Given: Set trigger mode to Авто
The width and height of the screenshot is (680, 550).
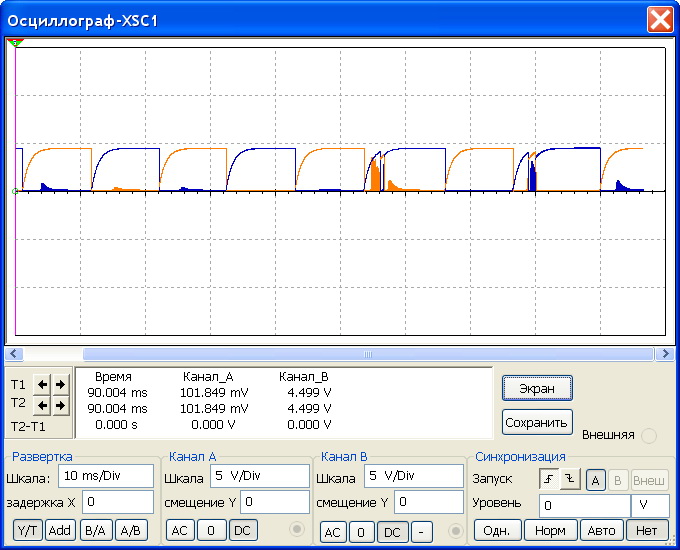Looking at the screenshot, I should click(602, 530).
